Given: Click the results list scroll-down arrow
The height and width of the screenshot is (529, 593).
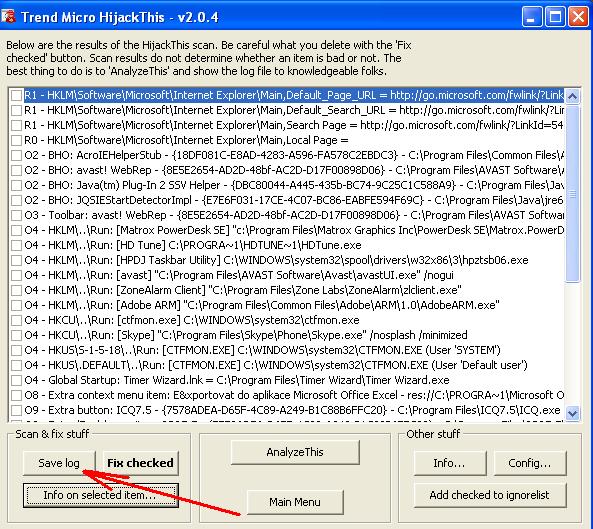Looking at the screenshot, I should pos(573,413).
